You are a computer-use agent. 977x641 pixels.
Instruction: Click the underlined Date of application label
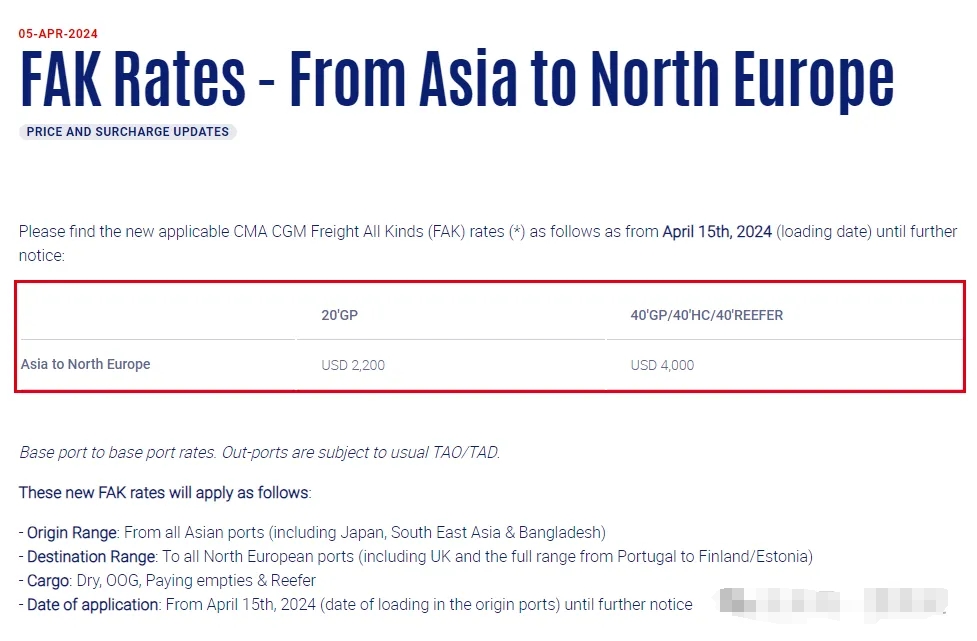pos(93,604)
